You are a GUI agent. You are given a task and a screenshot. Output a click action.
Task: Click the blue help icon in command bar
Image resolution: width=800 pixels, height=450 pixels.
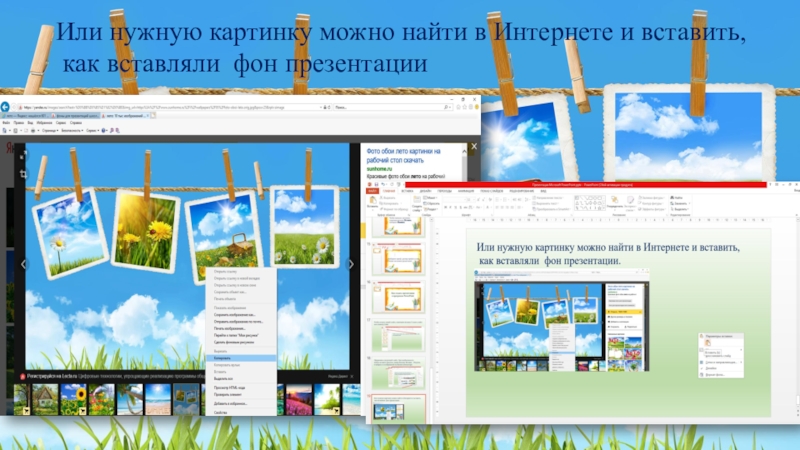pyautogui.click(x=104, y=131)
